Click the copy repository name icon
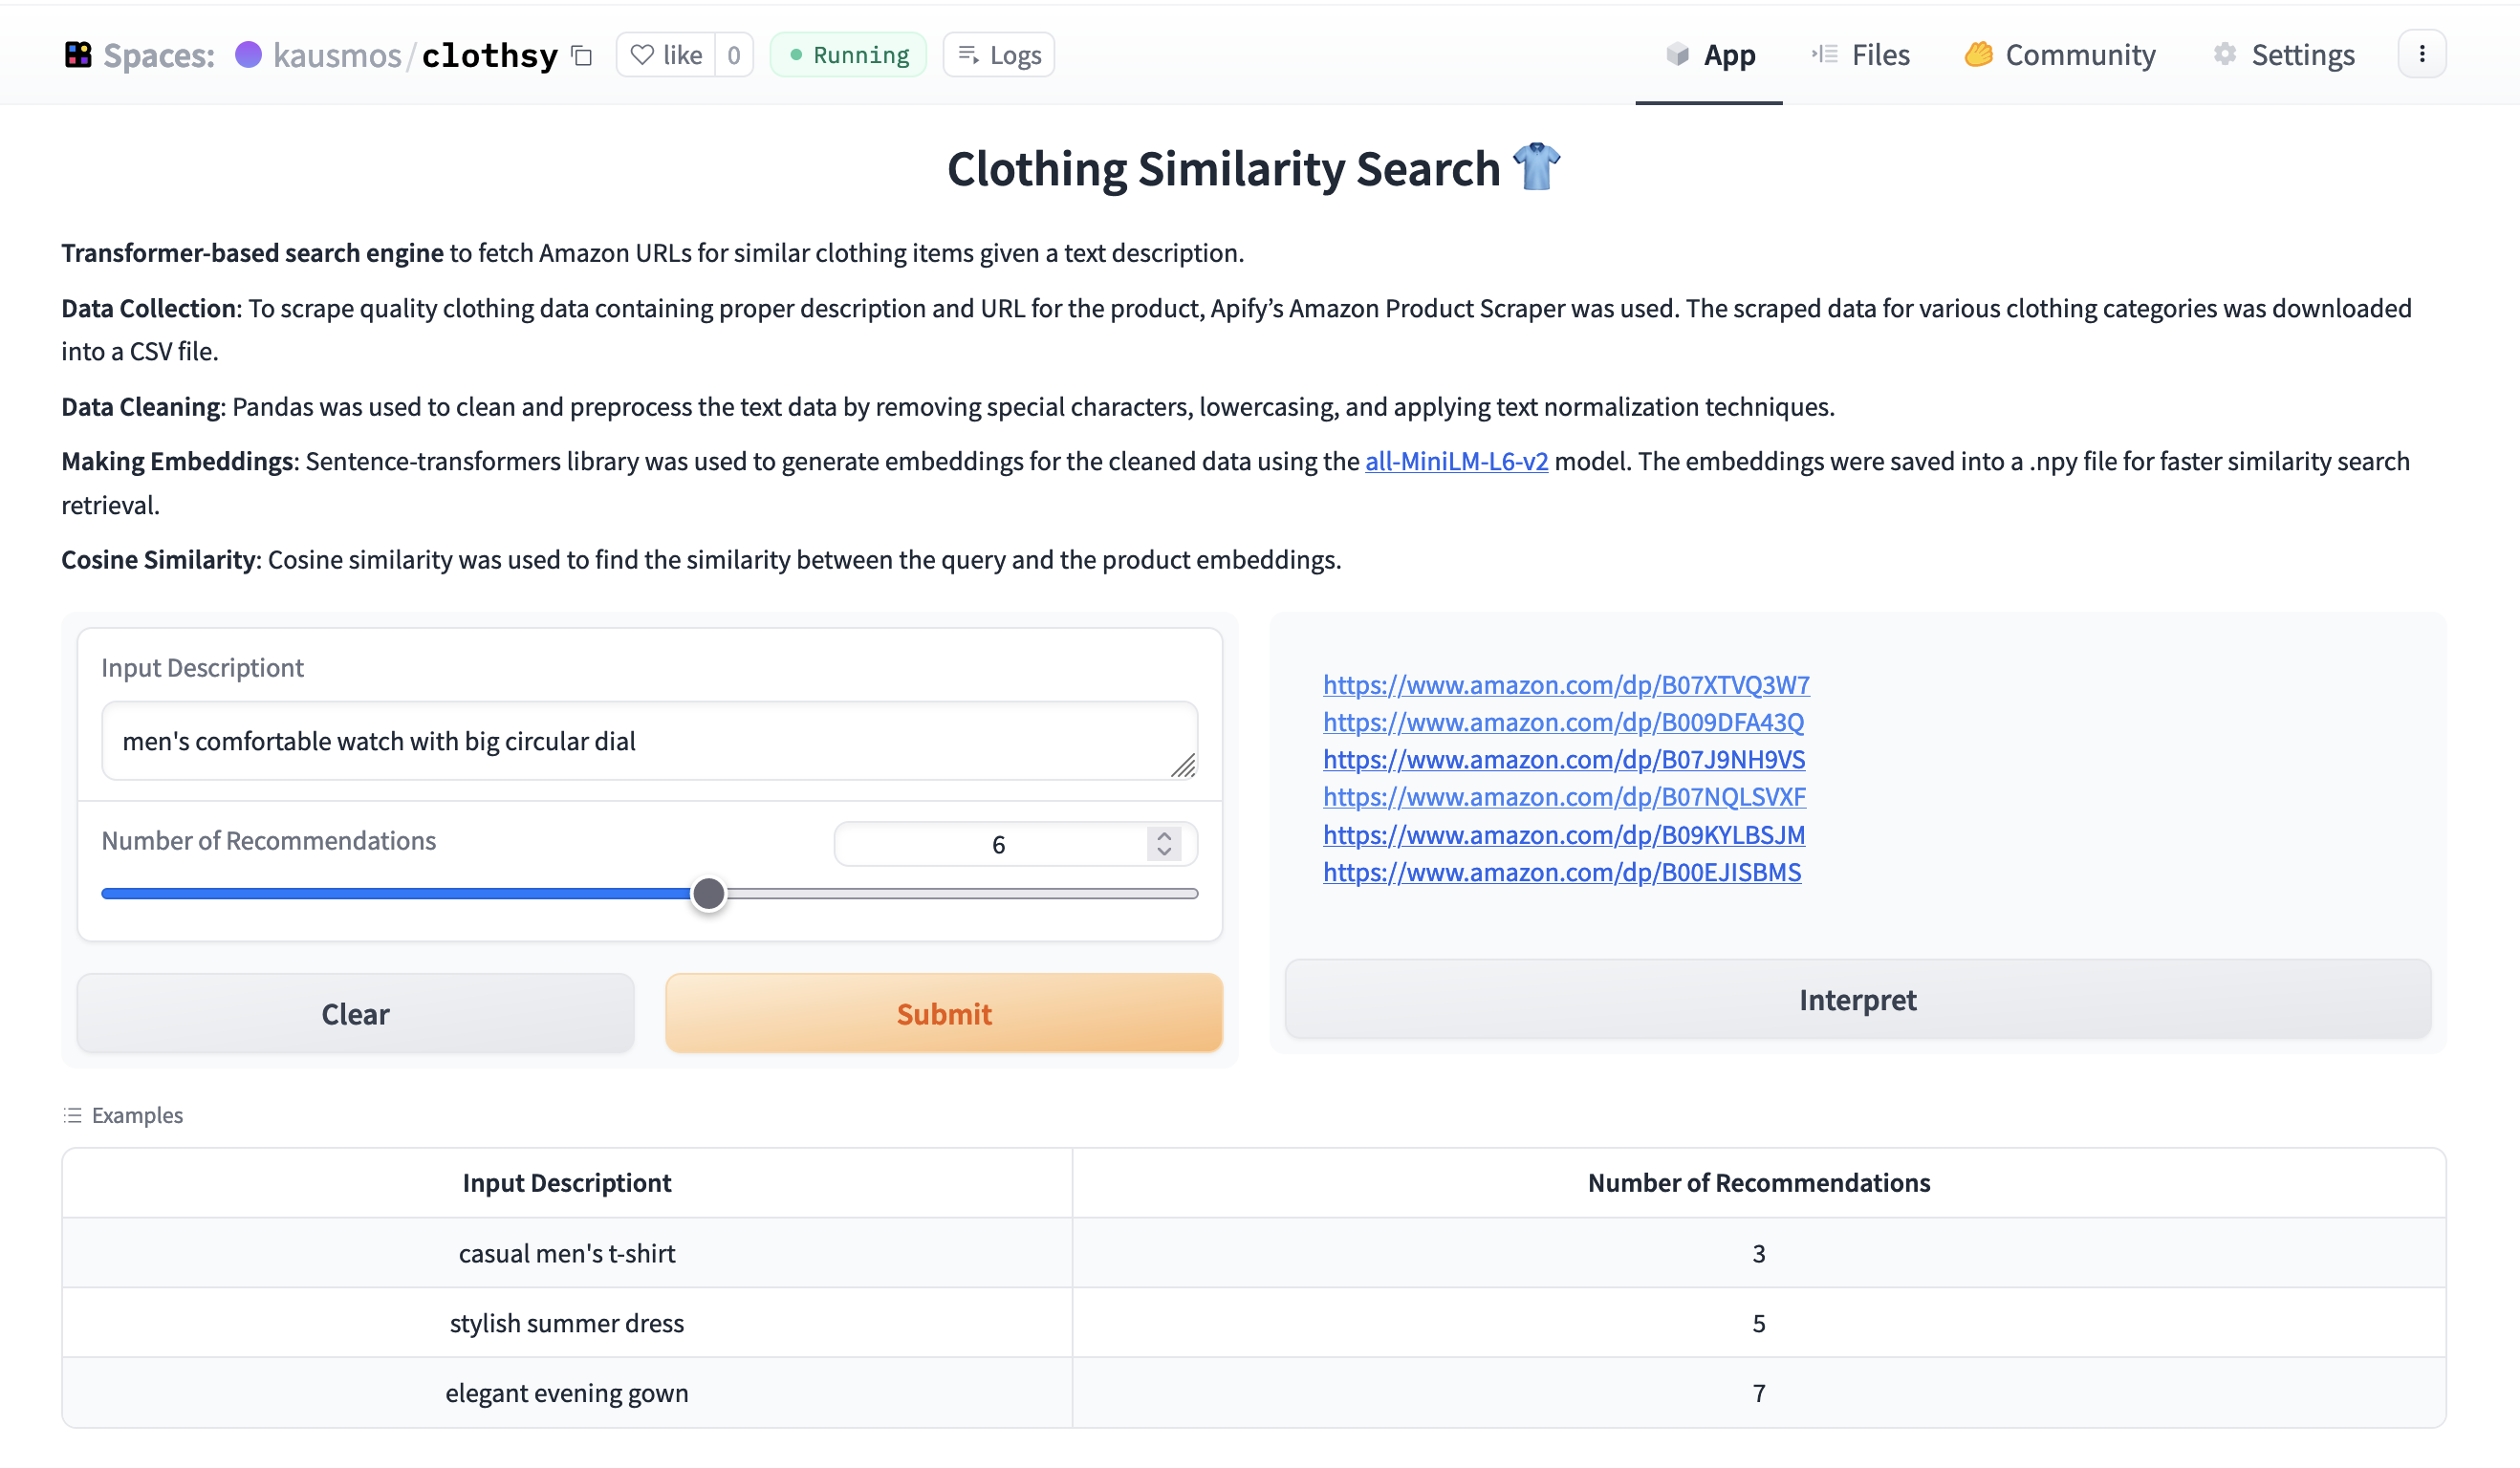Image resolution: width=2520 pixels, height=1468 pixels. coord(582,56)
